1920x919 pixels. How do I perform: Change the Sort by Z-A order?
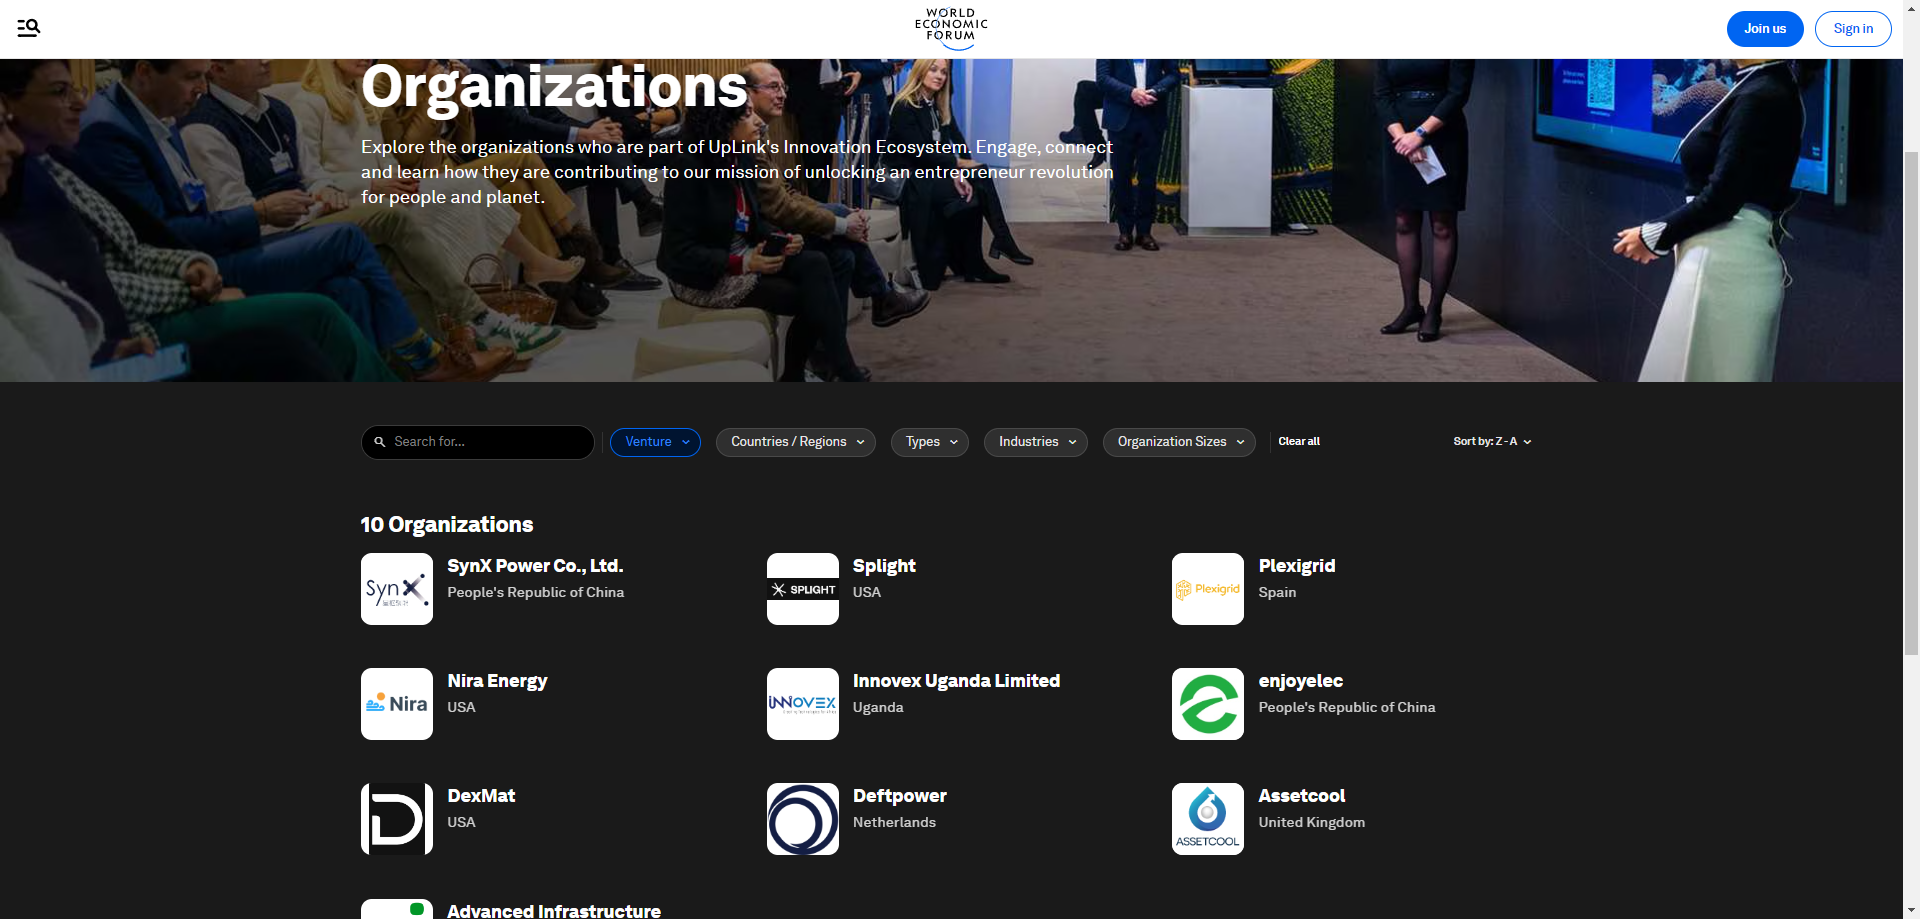pos(1492,442)
